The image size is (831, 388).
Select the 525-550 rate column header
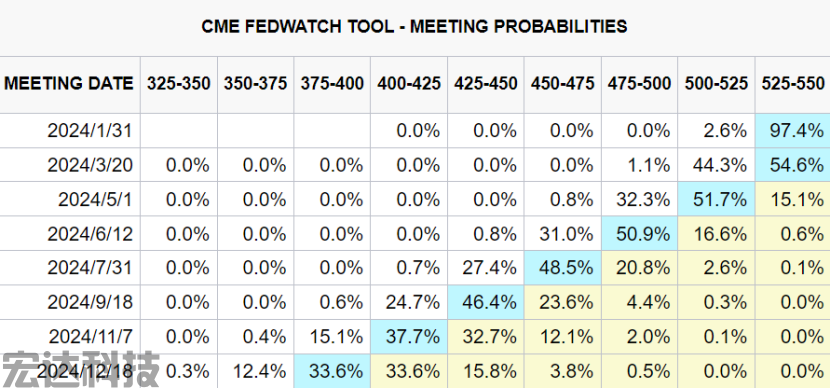793,84
